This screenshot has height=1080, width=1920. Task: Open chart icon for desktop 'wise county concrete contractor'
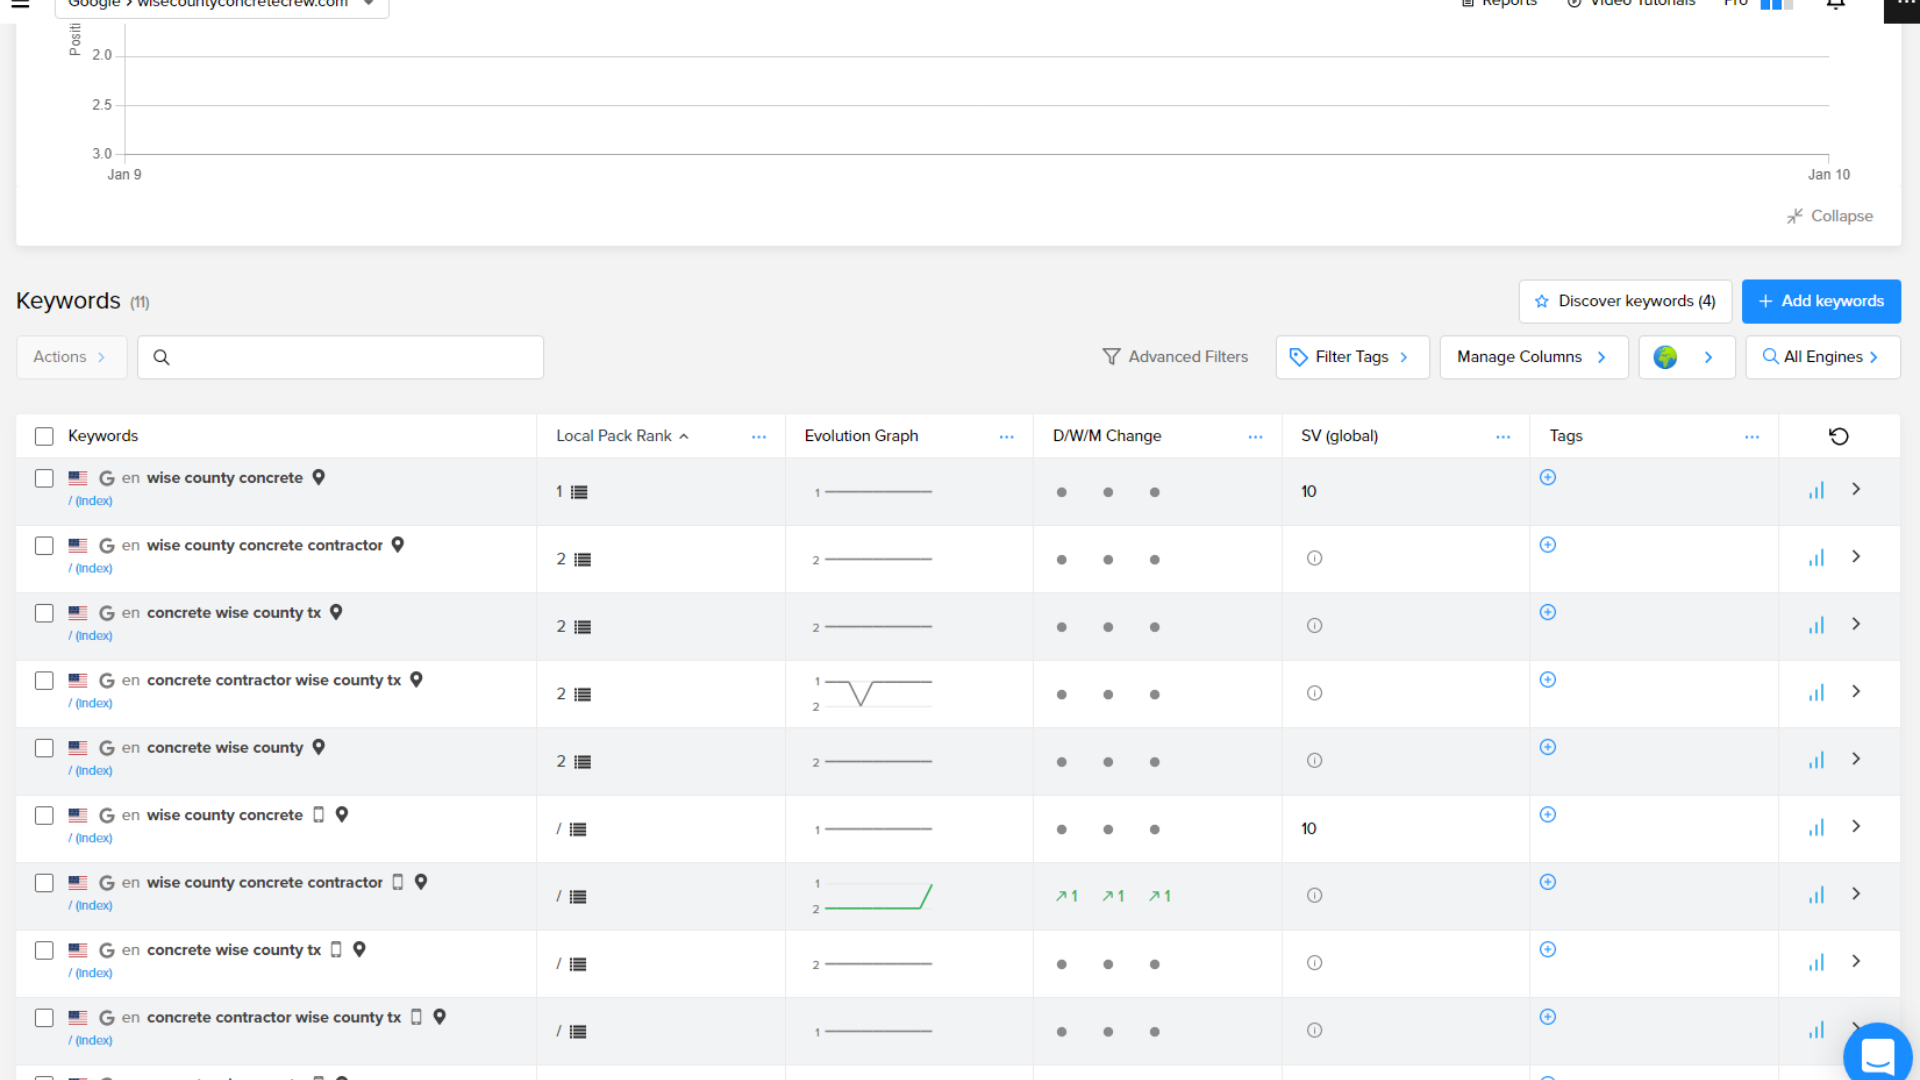point(1816,558)
